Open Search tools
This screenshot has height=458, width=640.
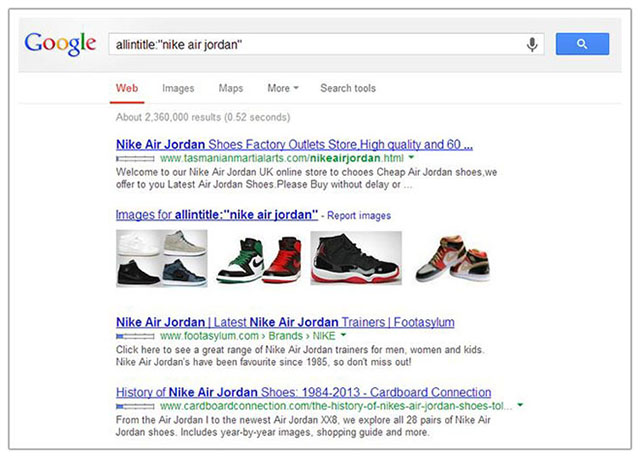click(x=348, y=88)
